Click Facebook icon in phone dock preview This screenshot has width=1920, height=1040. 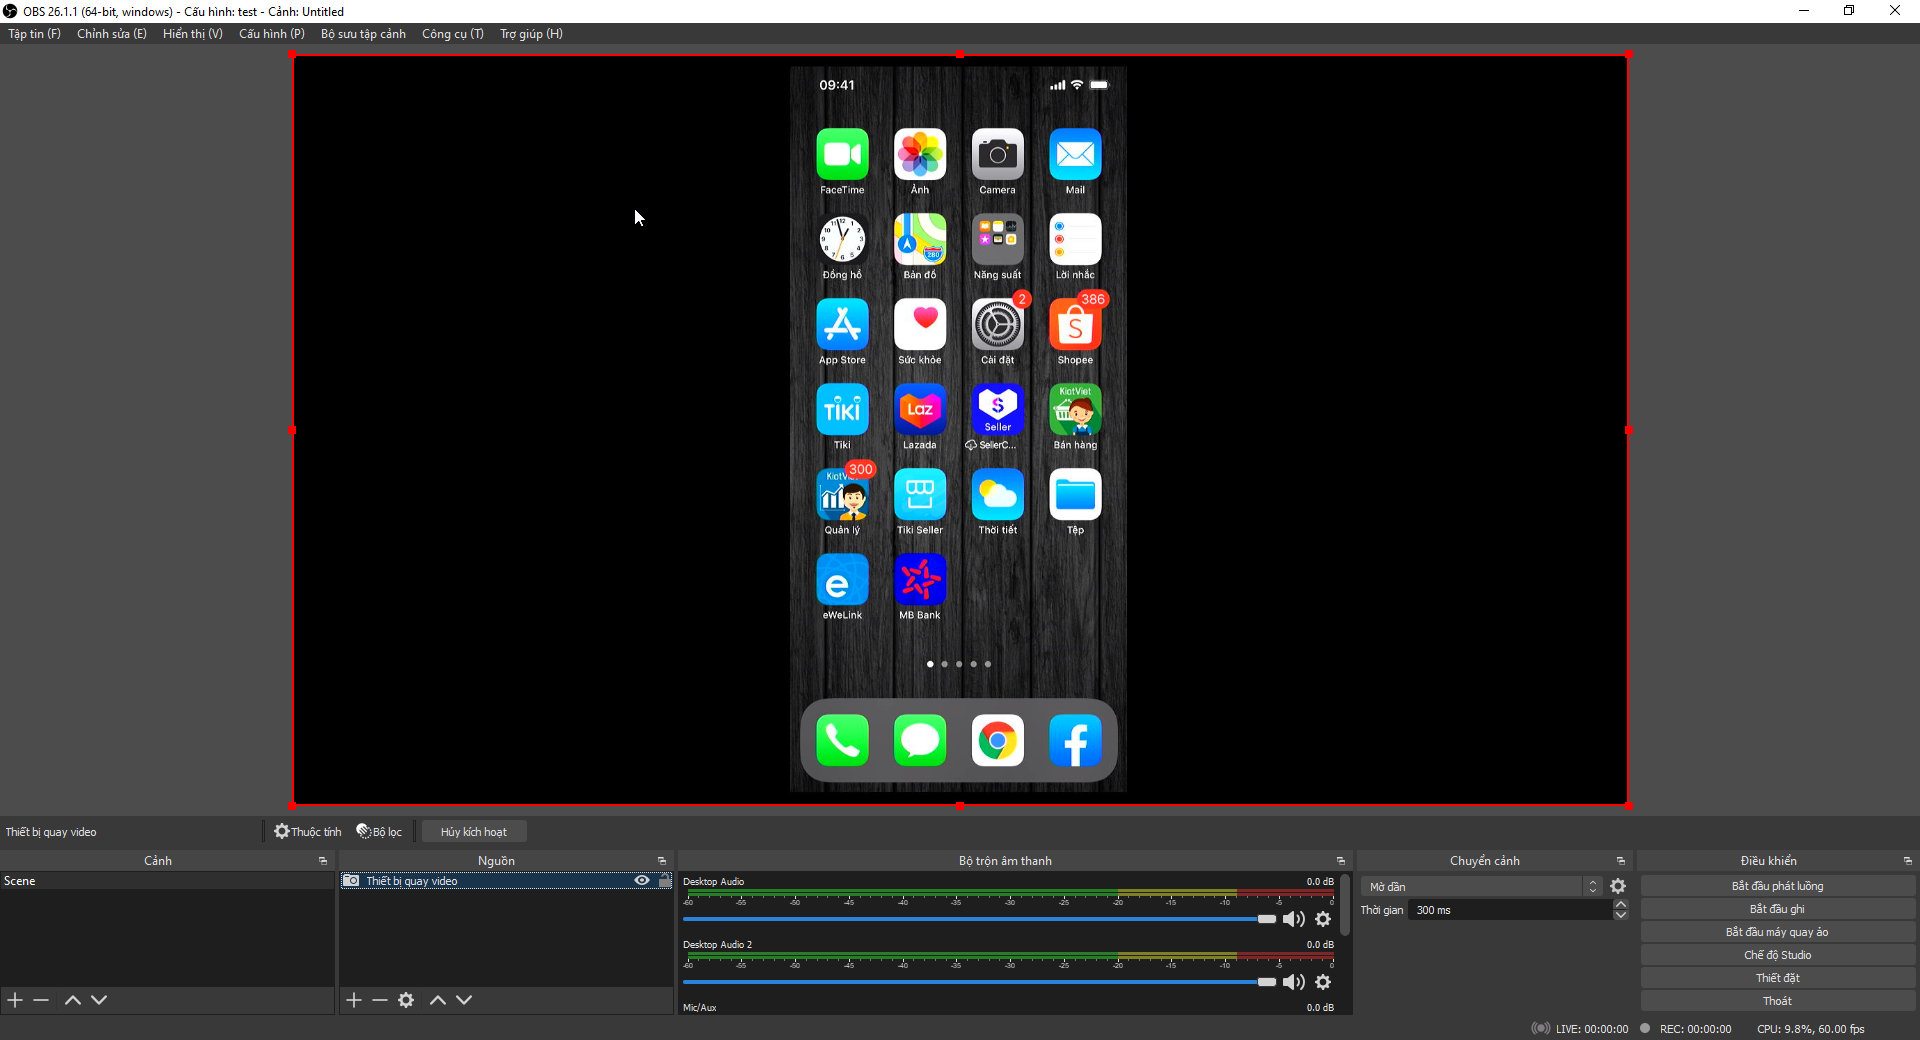pos(1075,740)
